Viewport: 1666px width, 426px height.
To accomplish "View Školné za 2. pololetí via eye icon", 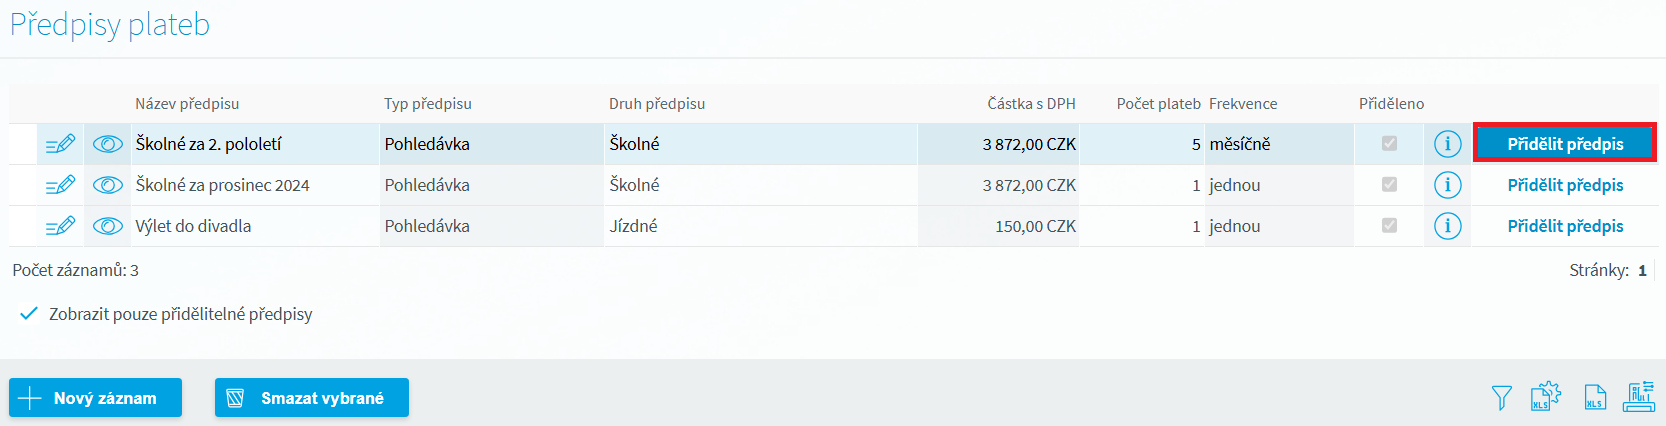I will point(107,144).
